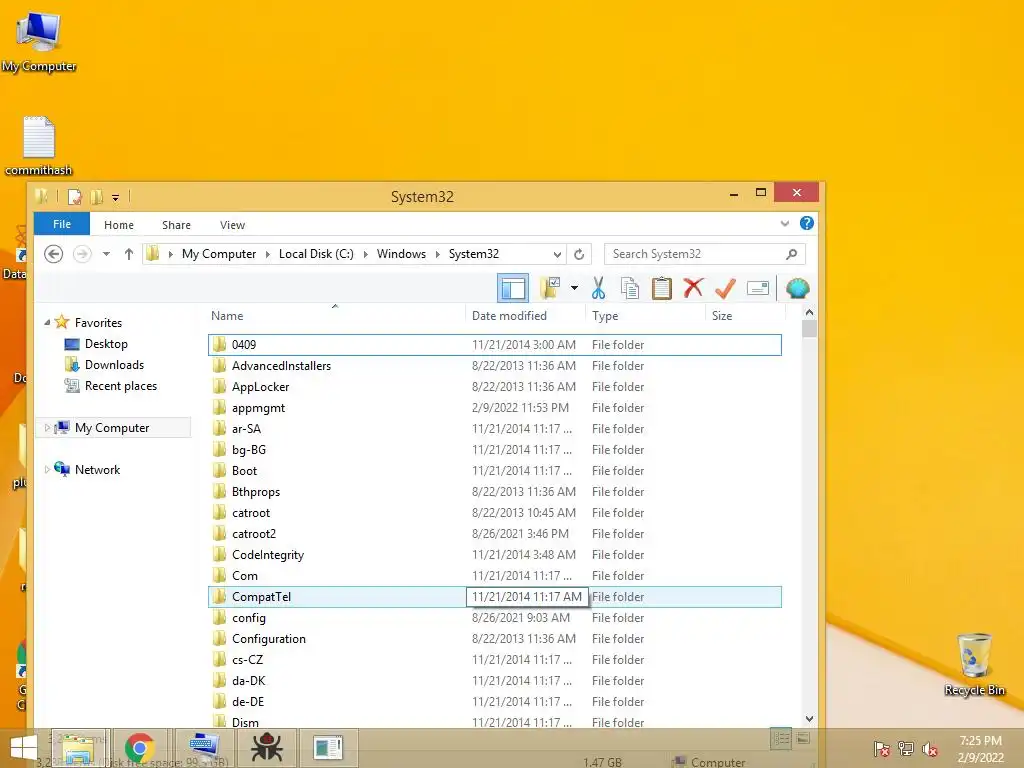Select the commithash desktop file
Image resolution: width=1024 pixels, height=768 pixels.
tap(39, 146)
